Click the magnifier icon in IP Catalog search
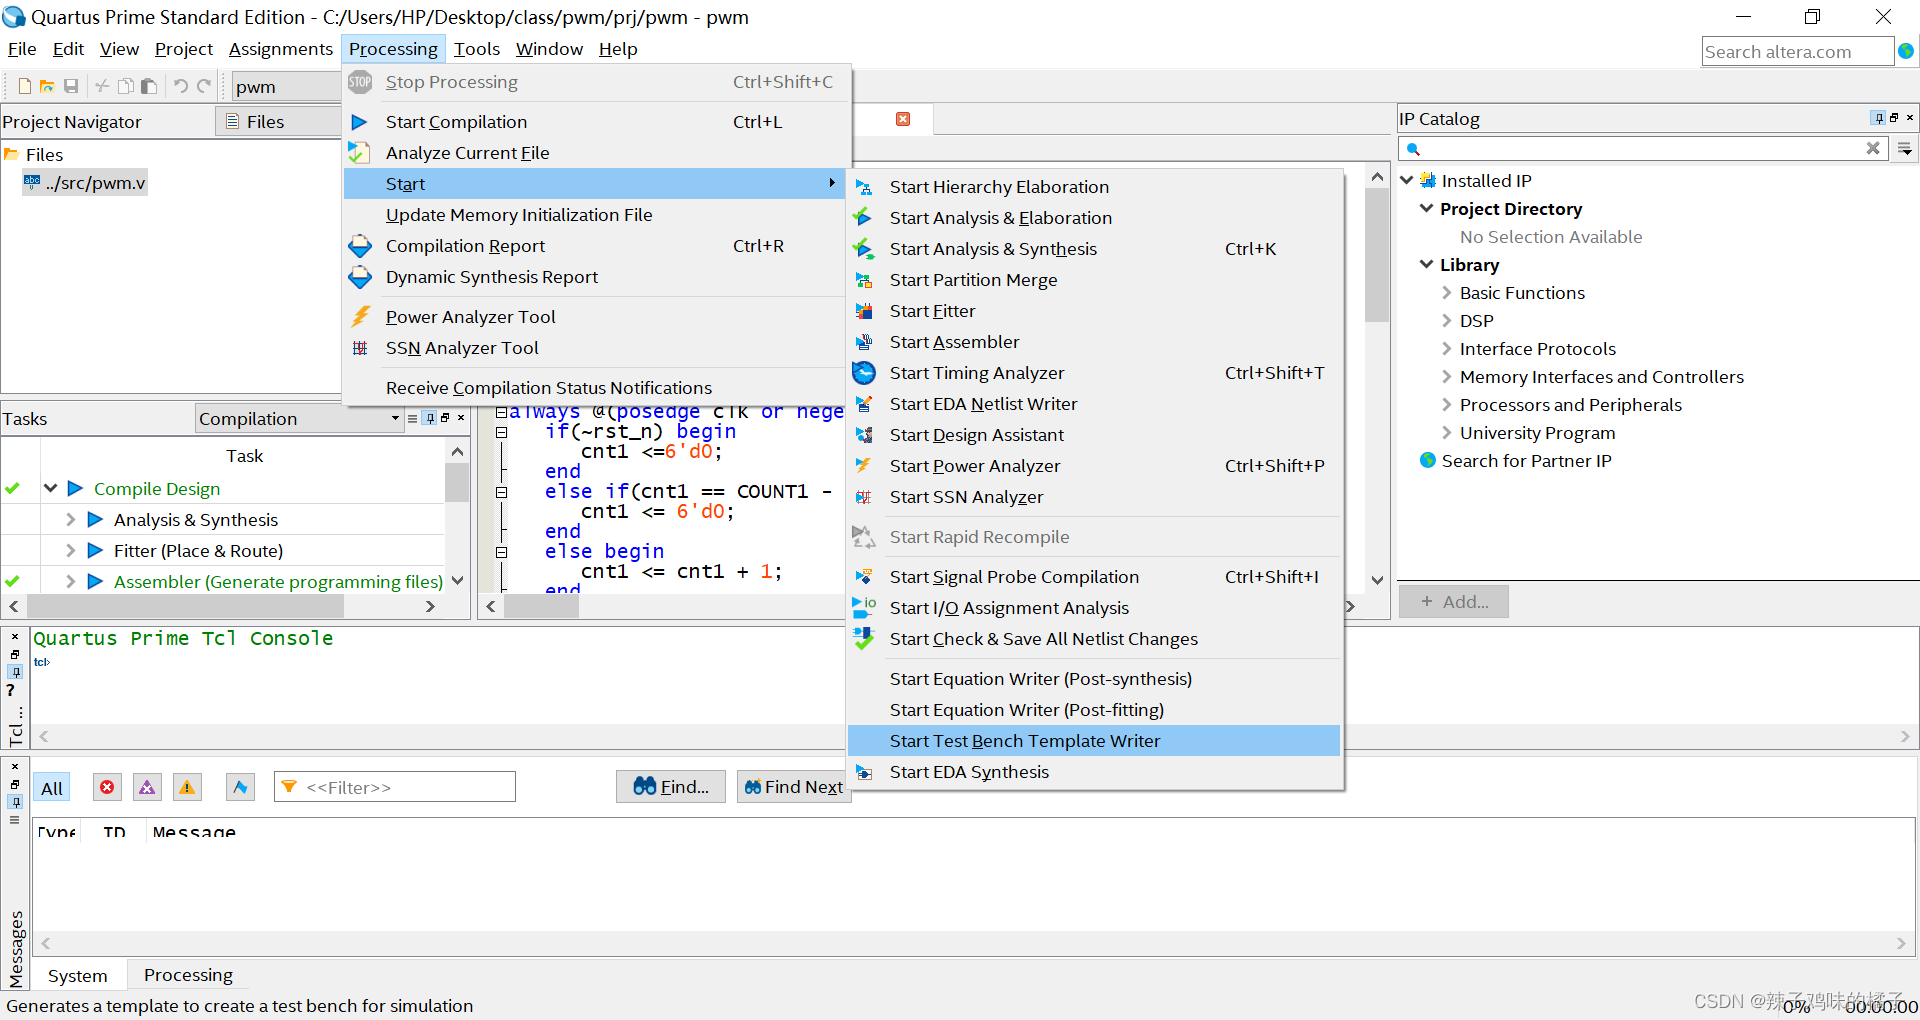Image resolution: width=1920 pixels, height=1020 pixels. click(x=1413, y=149)
